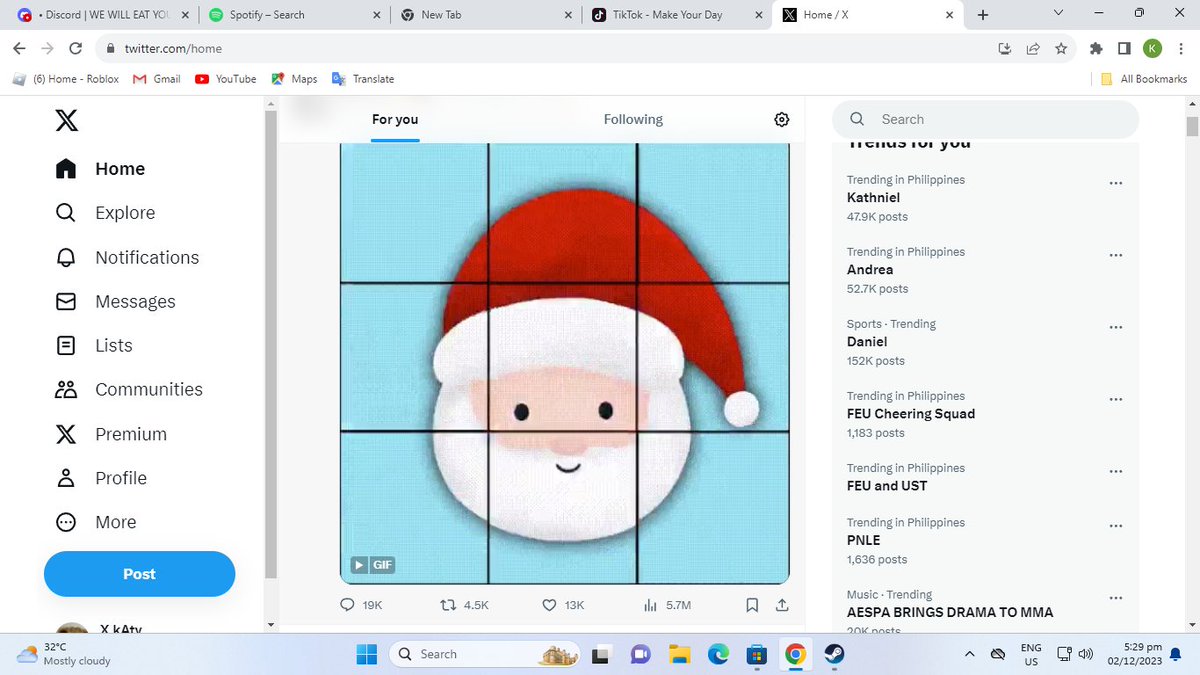Open Chrome three-dot menu

point(1180,48)
